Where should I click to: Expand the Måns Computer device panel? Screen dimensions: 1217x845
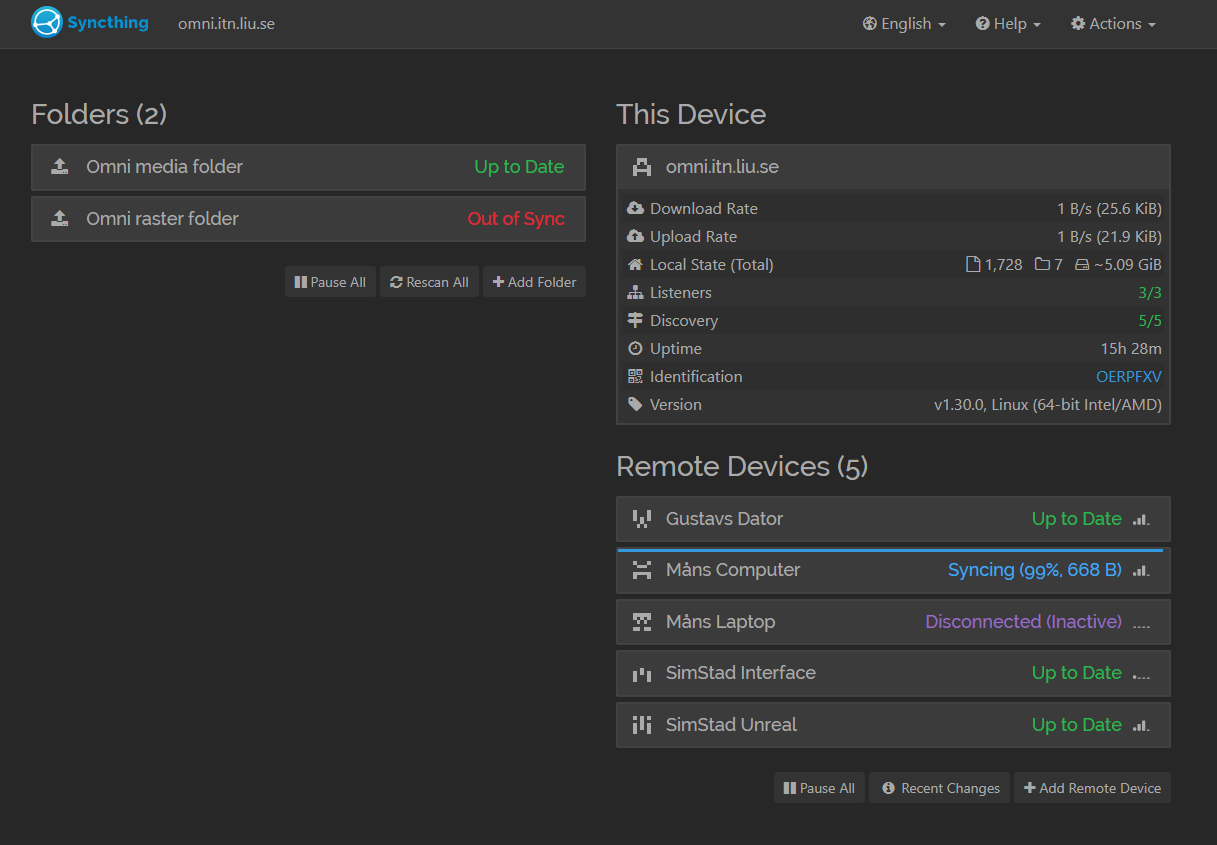pos(893,571)
